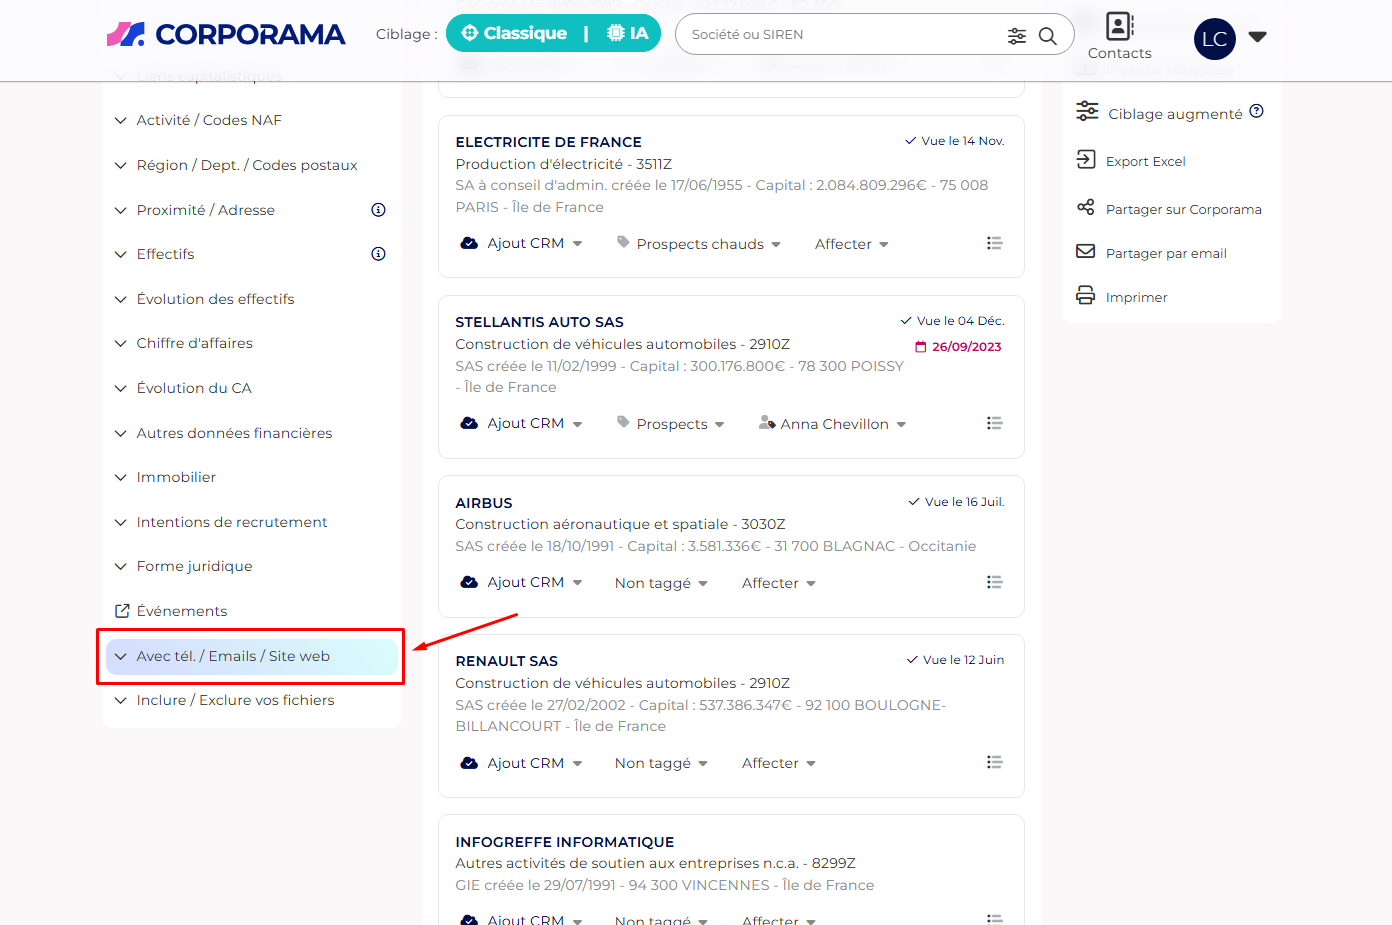Click Export Excel option

[x=1145, y=161]
